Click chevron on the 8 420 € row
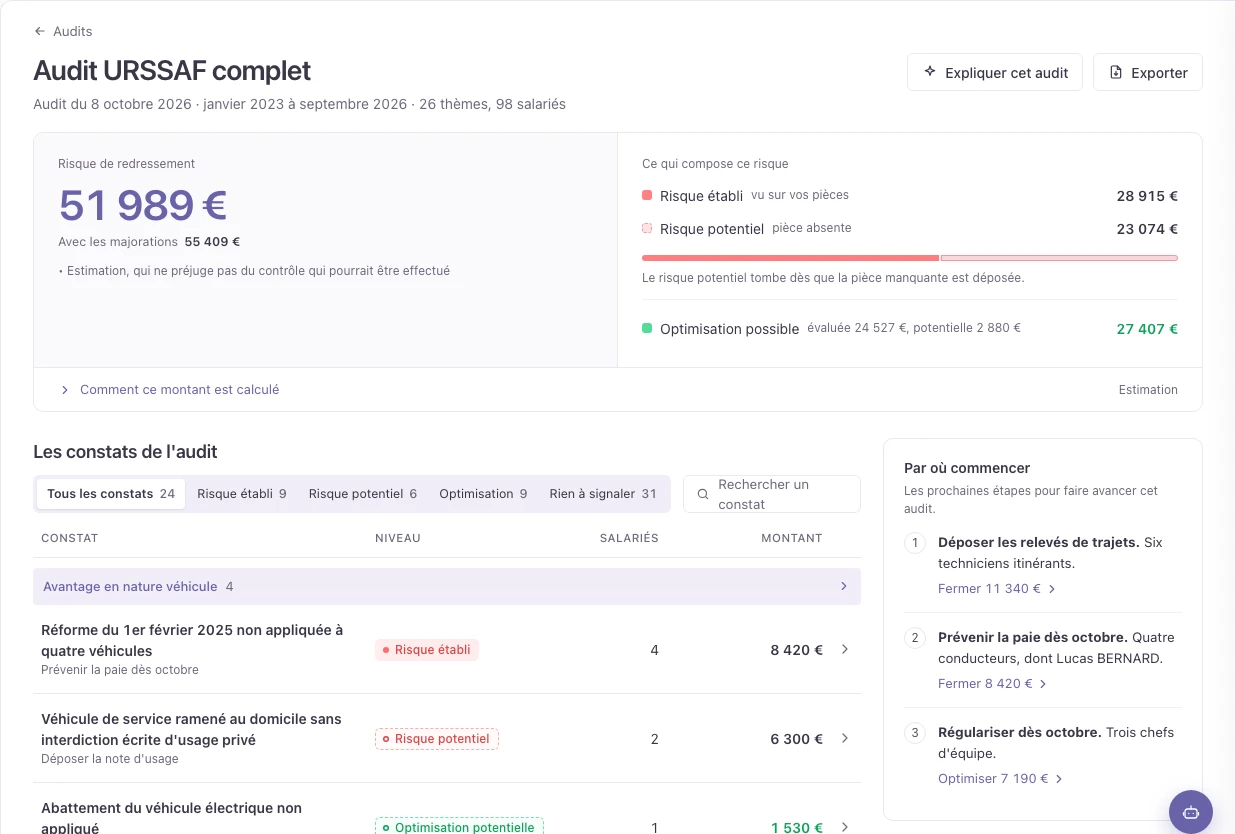The image size is (1235, 834). pos(844,649)
